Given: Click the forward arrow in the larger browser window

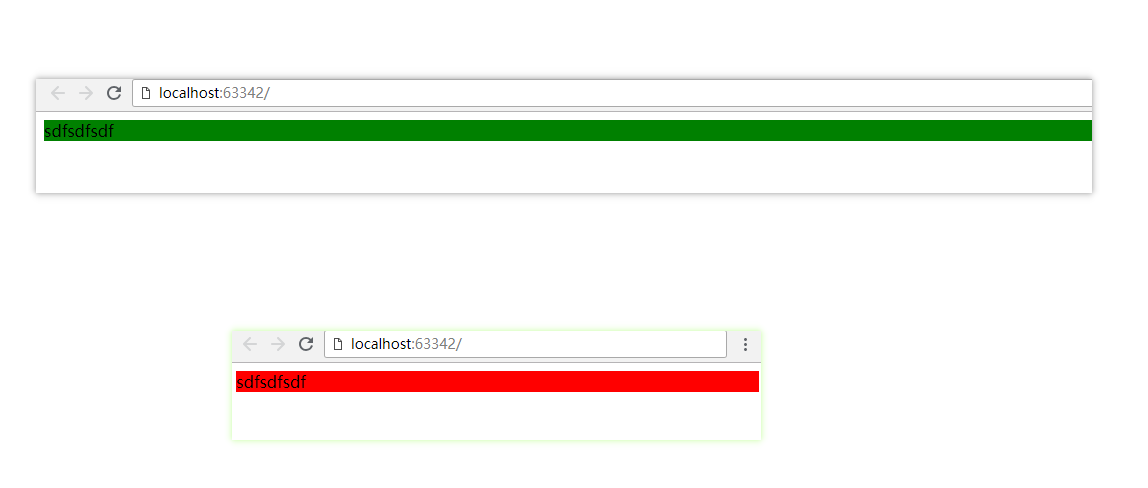Looking at the screenshot, I should 86,93.
